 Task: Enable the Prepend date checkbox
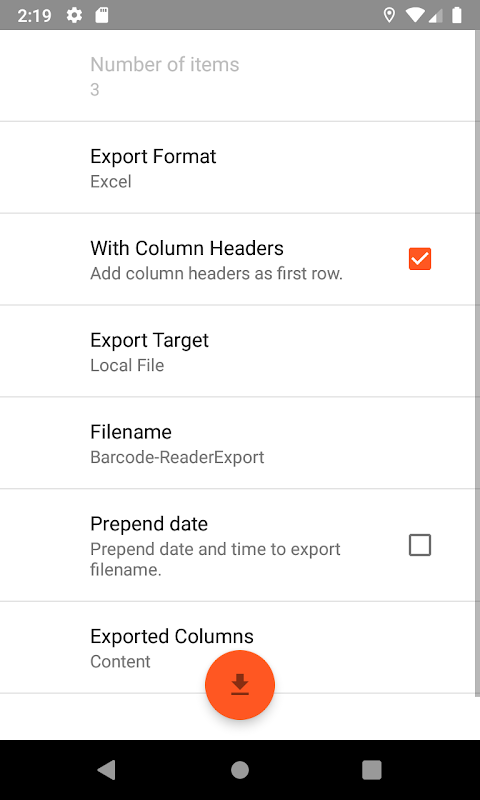[x=420, y=545]
